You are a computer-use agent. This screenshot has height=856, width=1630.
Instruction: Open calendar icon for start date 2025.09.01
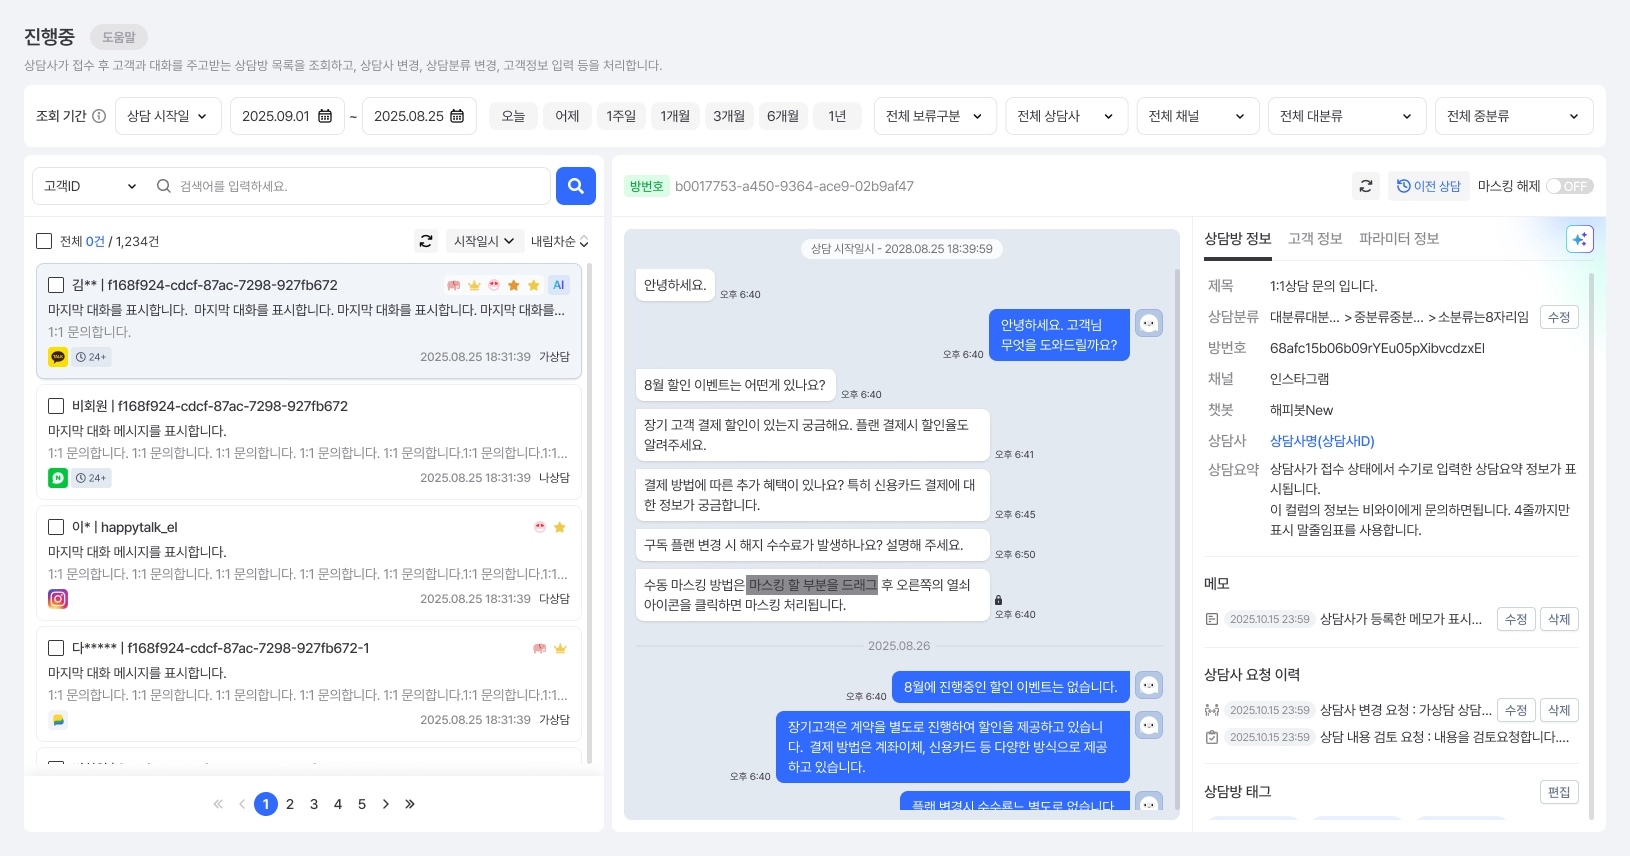coord(325,116)
